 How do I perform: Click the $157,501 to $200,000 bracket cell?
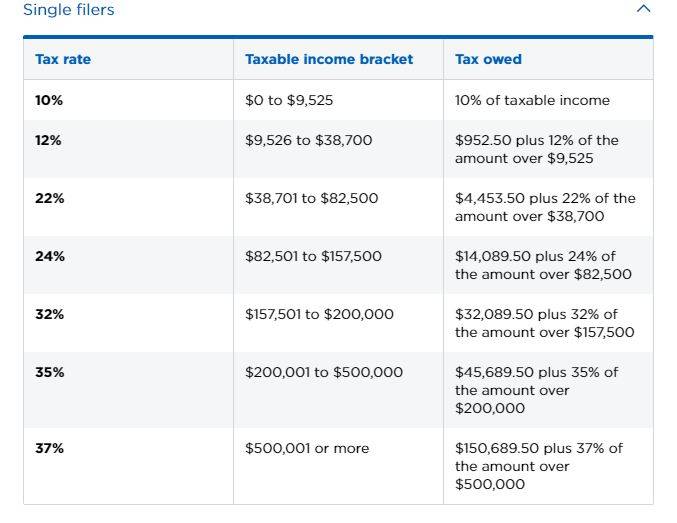(319, 314)
